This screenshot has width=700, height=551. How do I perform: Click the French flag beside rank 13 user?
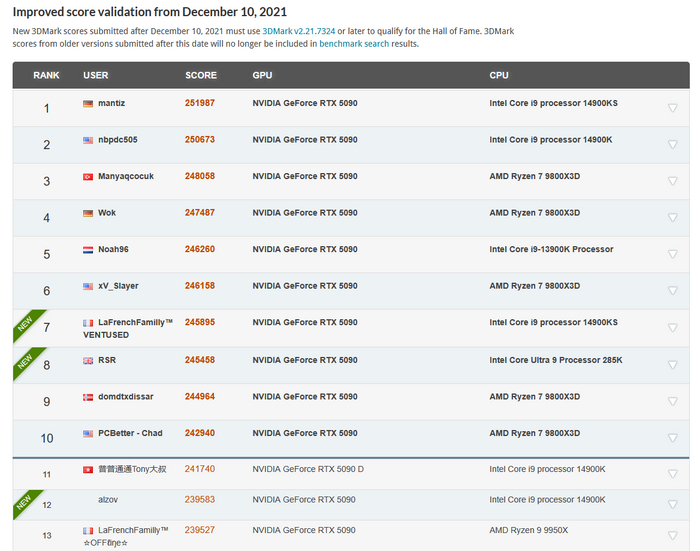pos(88,531)
